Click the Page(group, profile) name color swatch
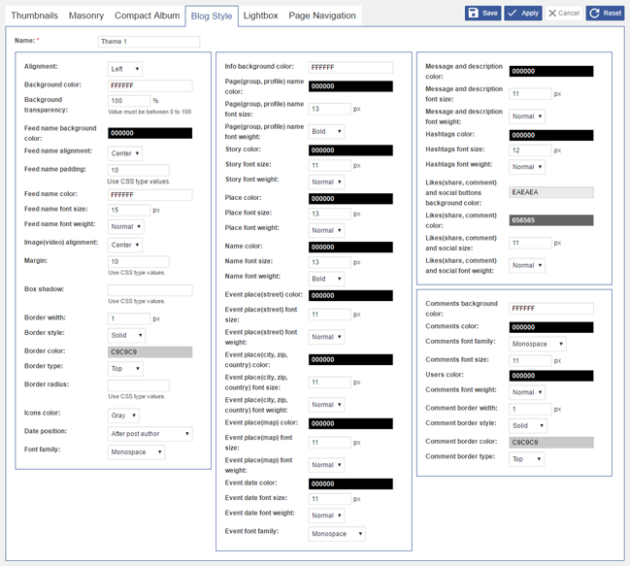 click(x=350, y=86)
